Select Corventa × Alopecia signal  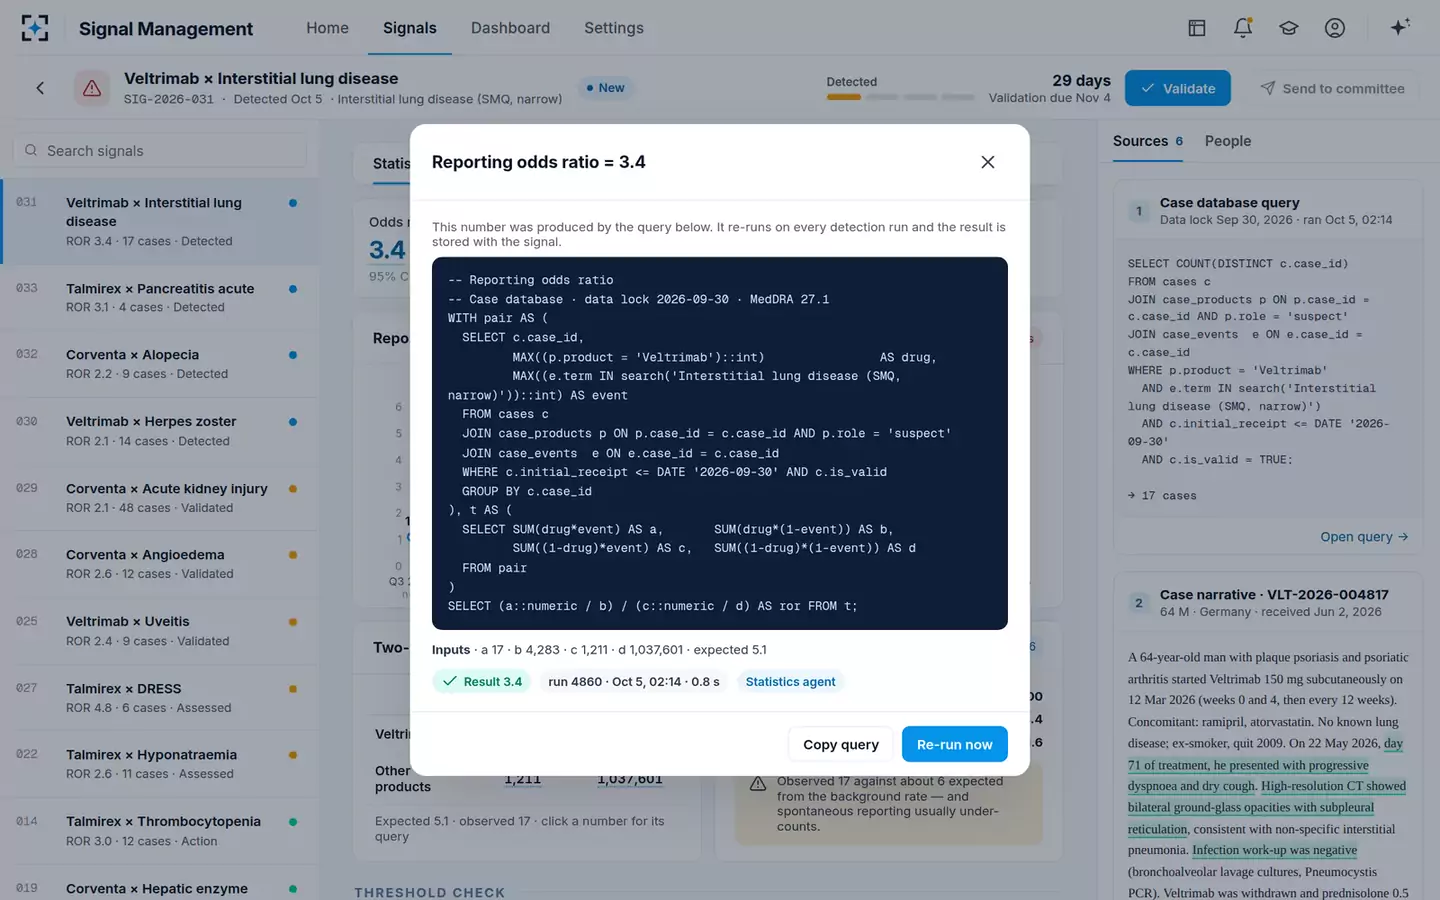[x=160, y=364]
